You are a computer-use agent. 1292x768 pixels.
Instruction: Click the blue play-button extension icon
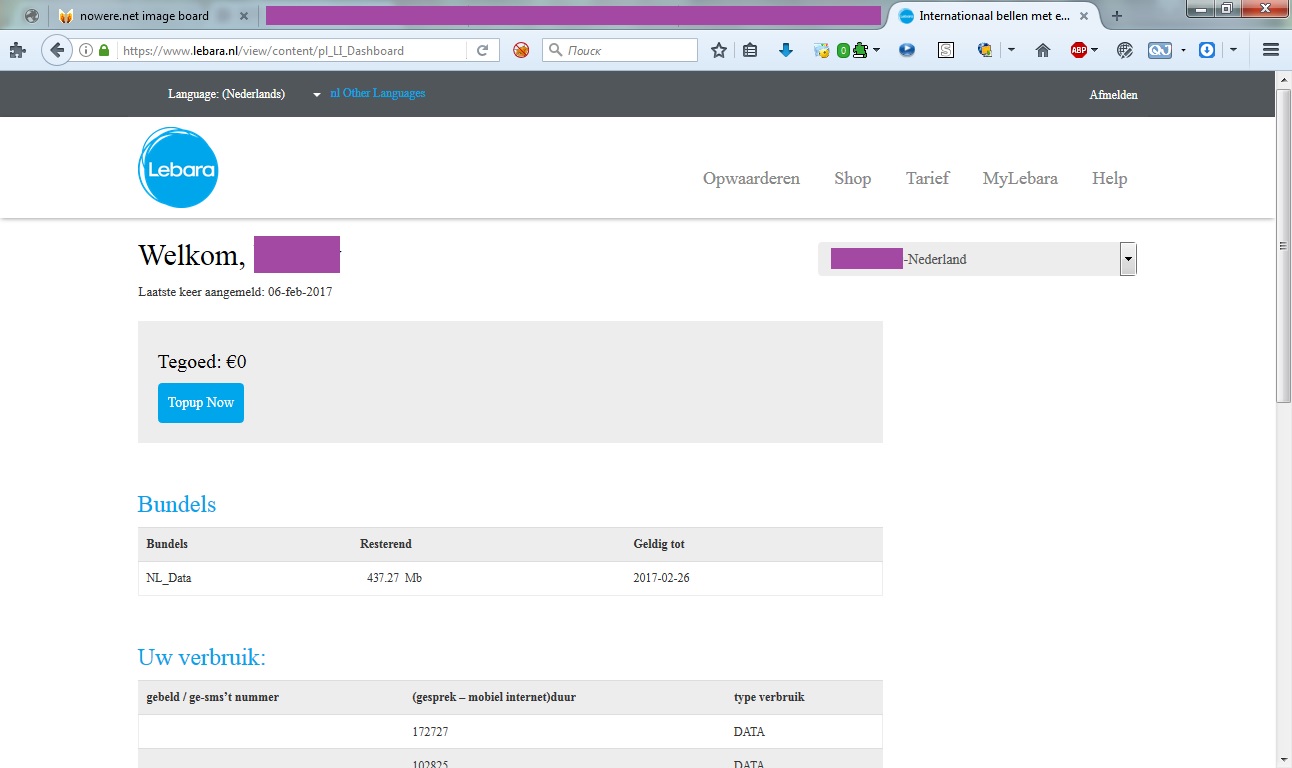(x=907, y=50)
